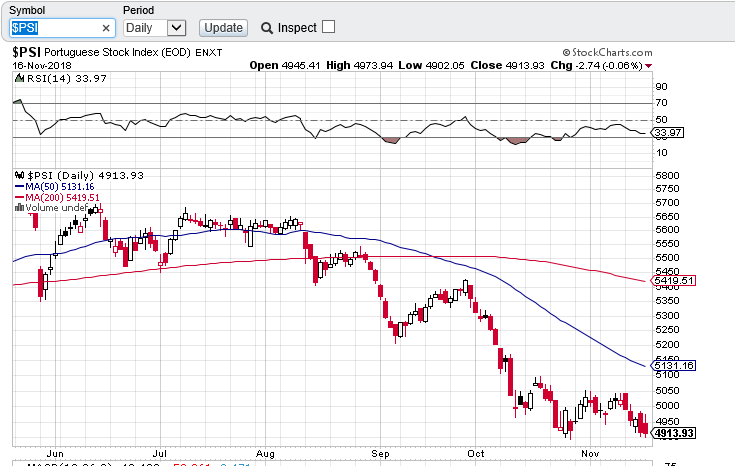Click the 5419.51 MA(200) price tag

pos(673,281)
